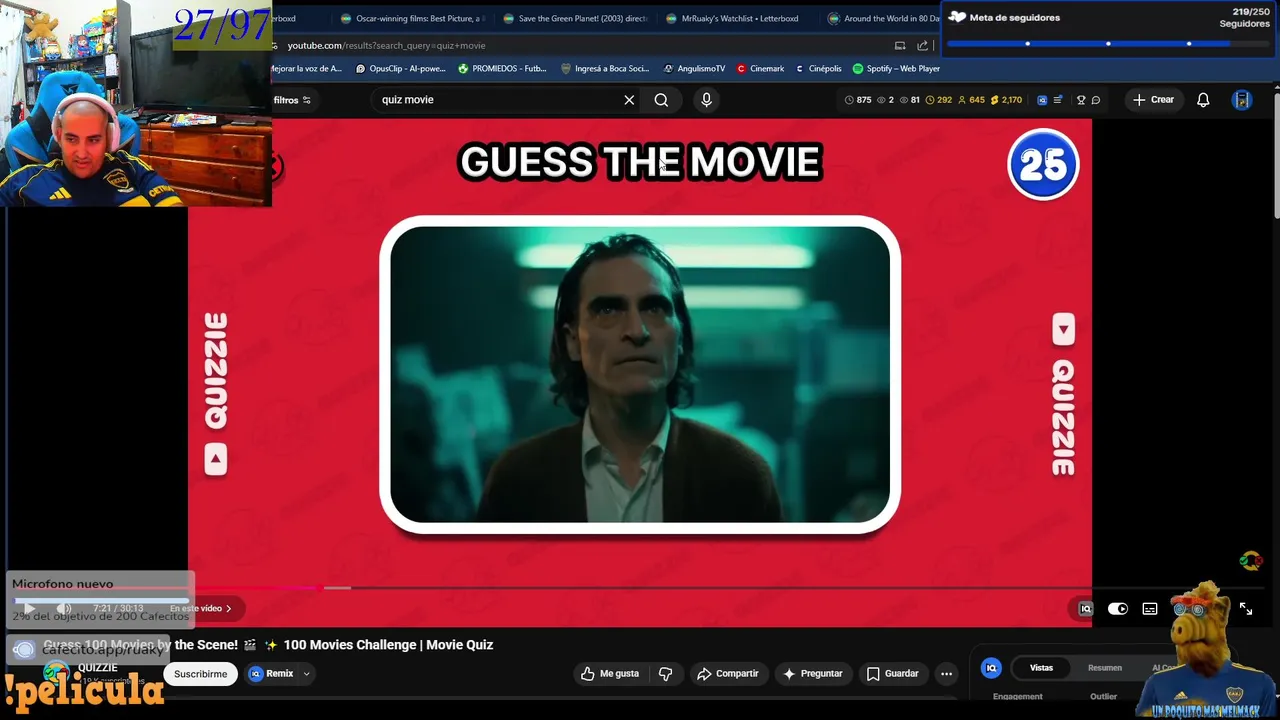The width and height of the screenshot is (1280, 720).
Task: Open the AngulismoTV bookmark
Action: coord(694,69)
